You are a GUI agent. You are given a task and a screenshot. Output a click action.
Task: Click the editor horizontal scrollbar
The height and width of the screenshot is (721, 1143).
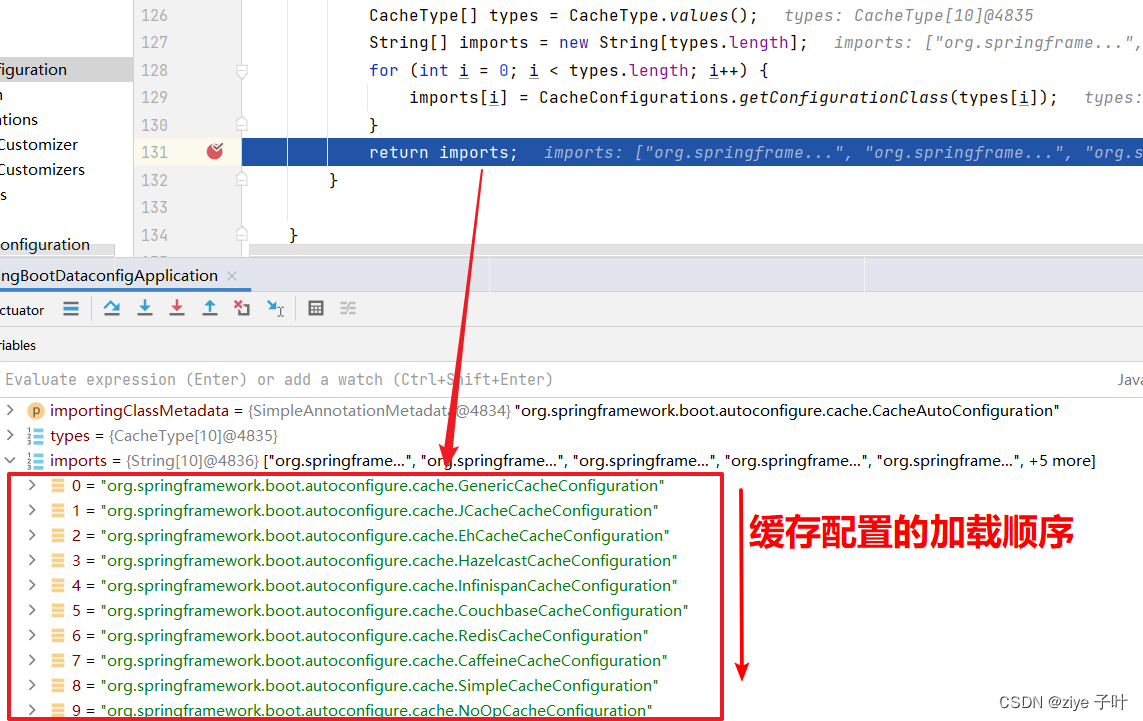coord(696,249)
